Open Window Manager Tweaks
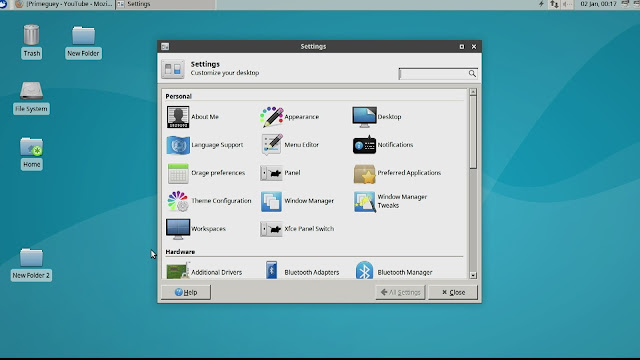 (390, 201)
